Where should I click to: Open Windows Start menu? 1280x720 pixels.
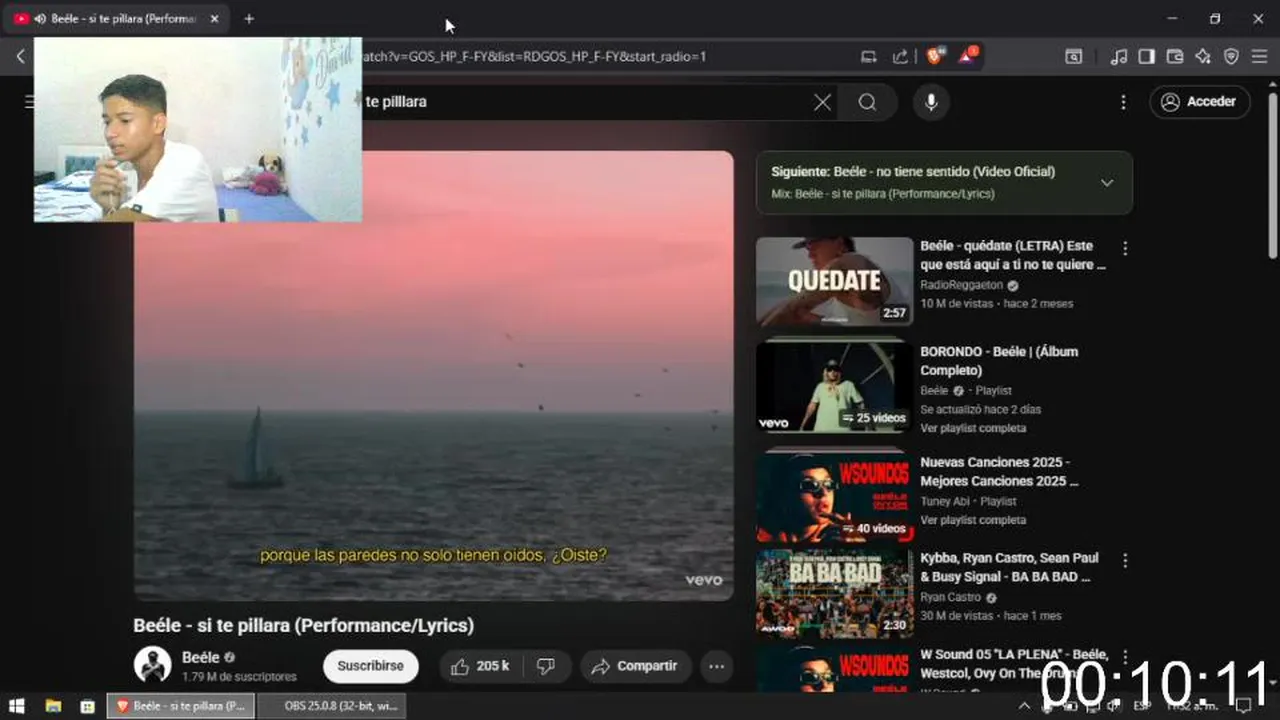click(16, 706)
